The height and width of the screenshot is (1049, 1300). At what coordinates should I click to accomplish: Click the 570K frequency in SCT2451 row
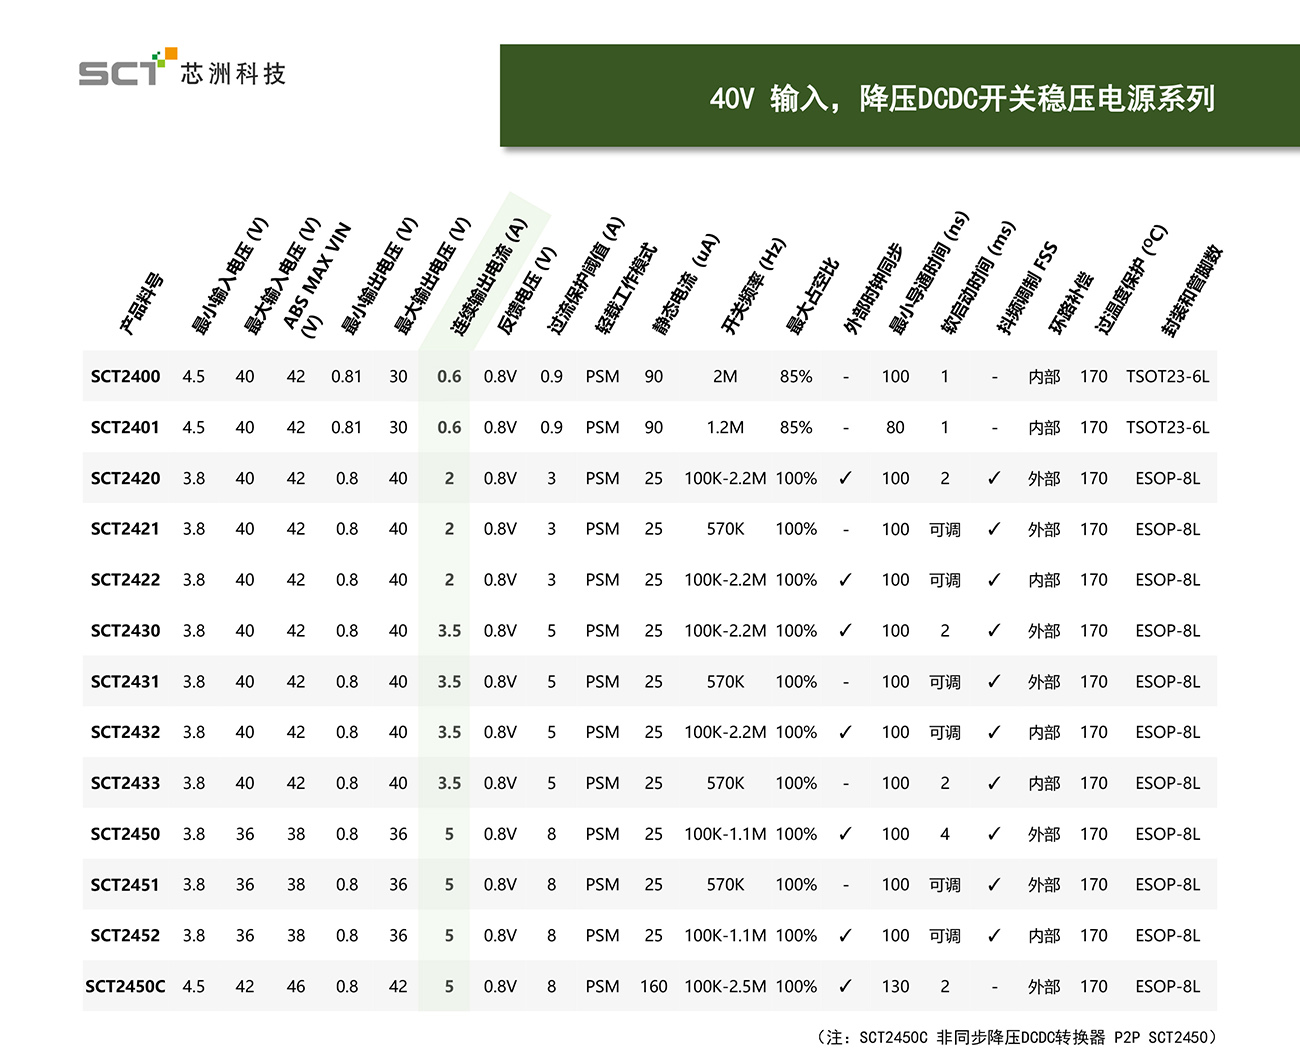(x=725, y=885)
